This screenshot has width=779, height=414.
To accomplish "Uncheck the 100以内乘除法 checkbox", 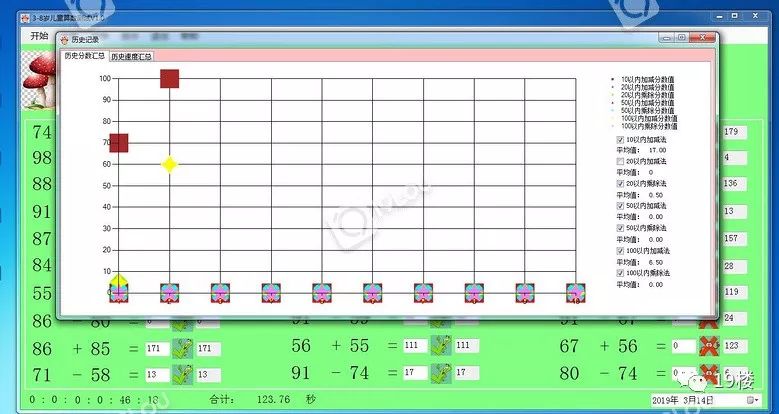I will click(620, 273).
